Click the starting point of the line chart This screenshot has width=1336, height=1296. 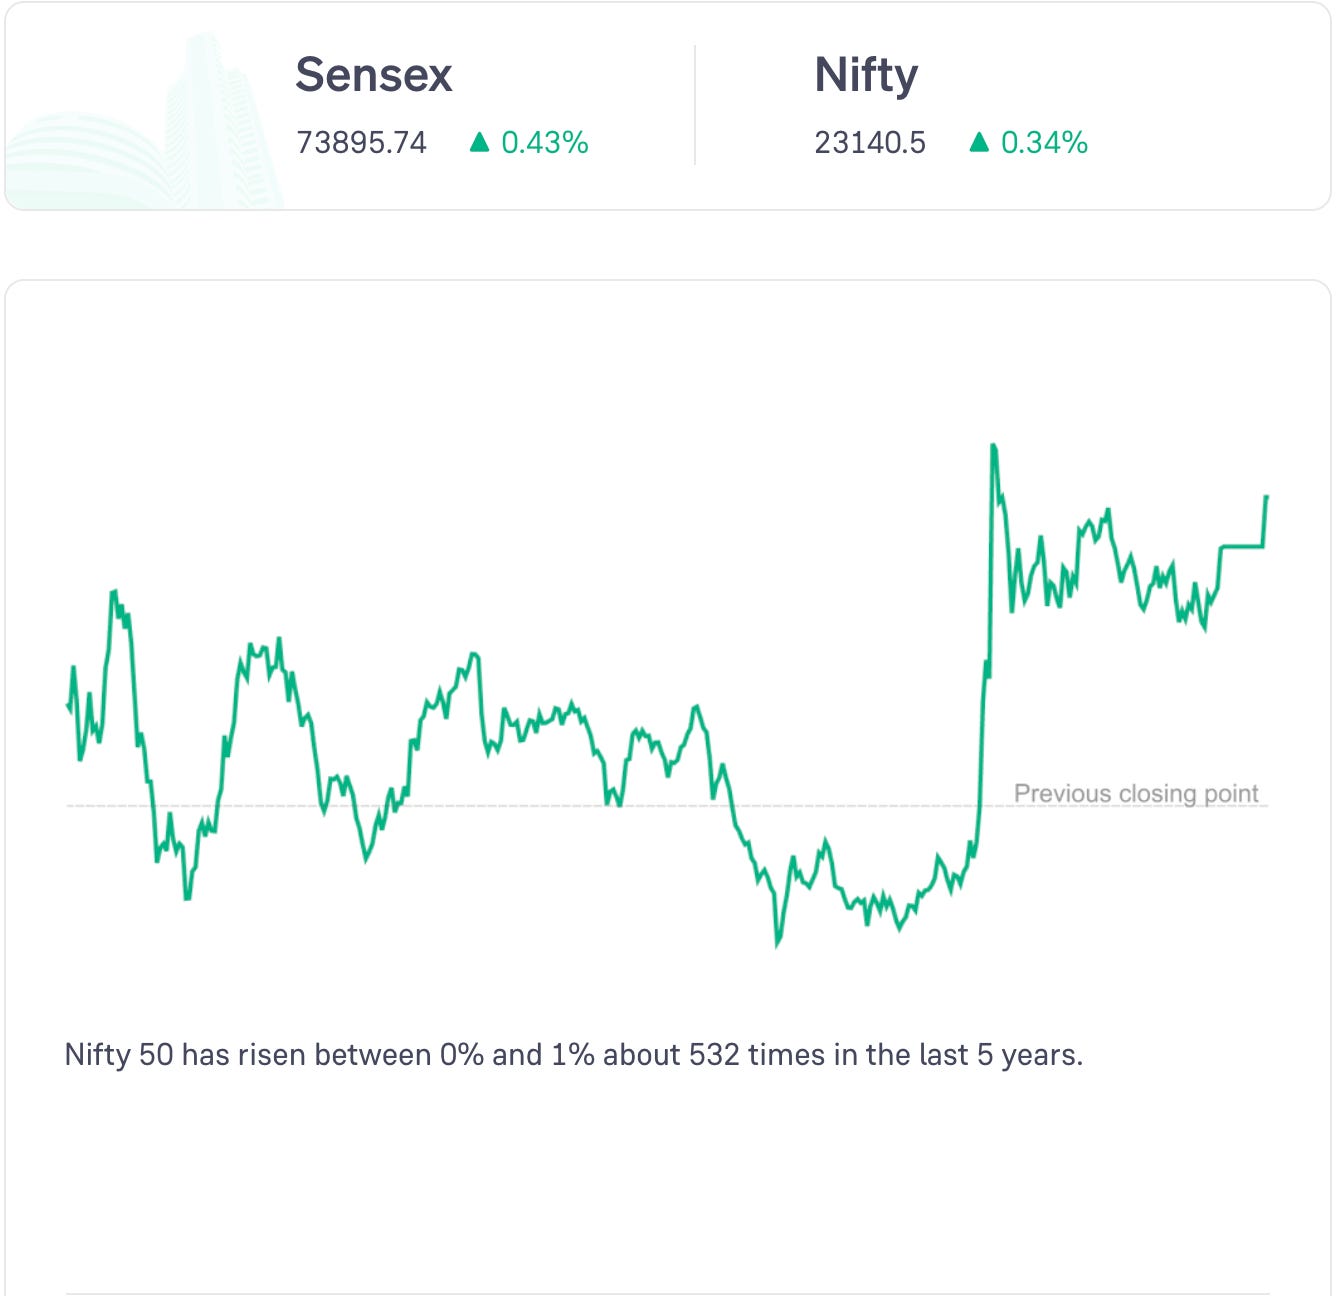tap(68, 705)
